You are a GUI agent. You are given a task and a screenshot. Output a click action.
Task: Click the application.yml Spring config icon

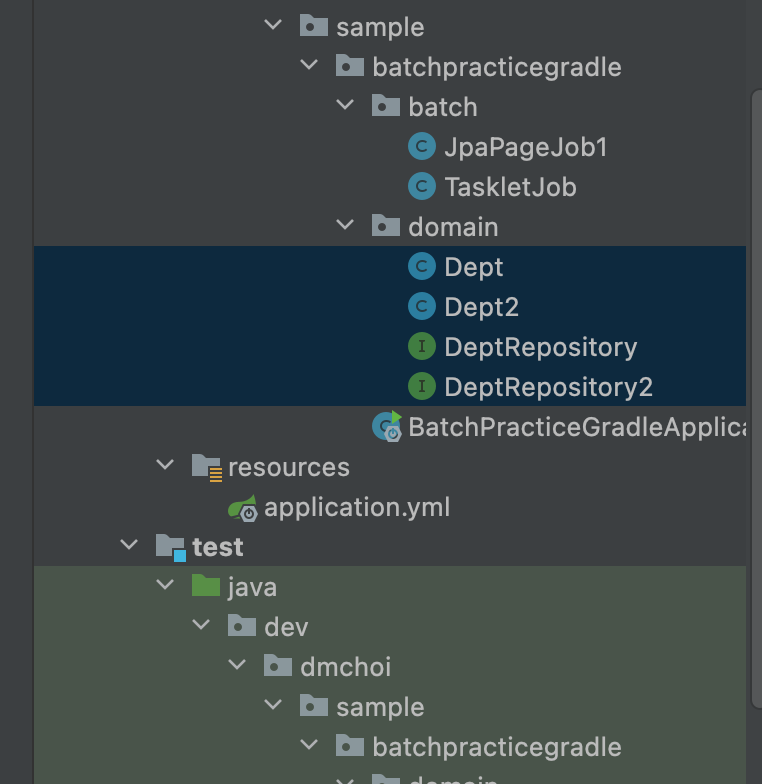point(243,507)
